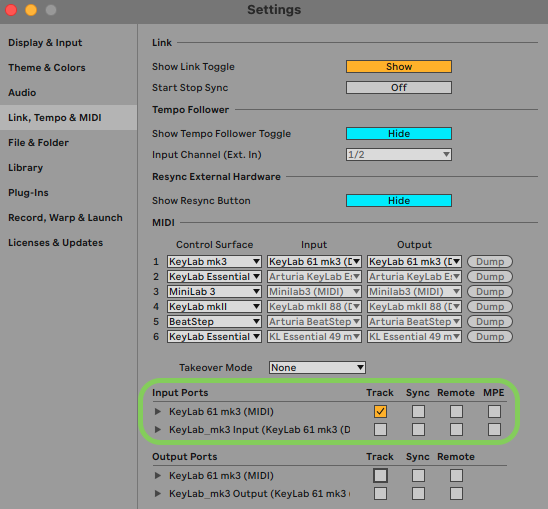Click Dump button for row 6
Viewport: 548px width, 509px height.
pos(490,337)
